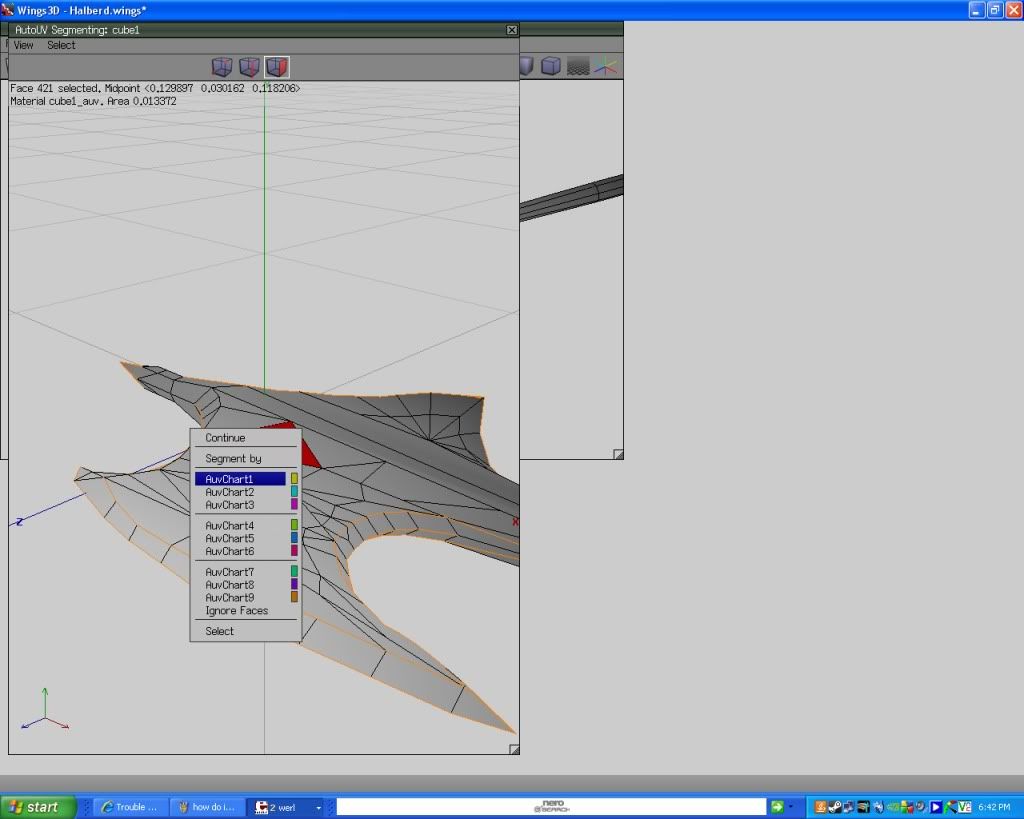Viewport: 1024px width, 819px height.
Task: Switch to 'Trouble ...' browser taskbar button
Action: [x=129, y=807]
